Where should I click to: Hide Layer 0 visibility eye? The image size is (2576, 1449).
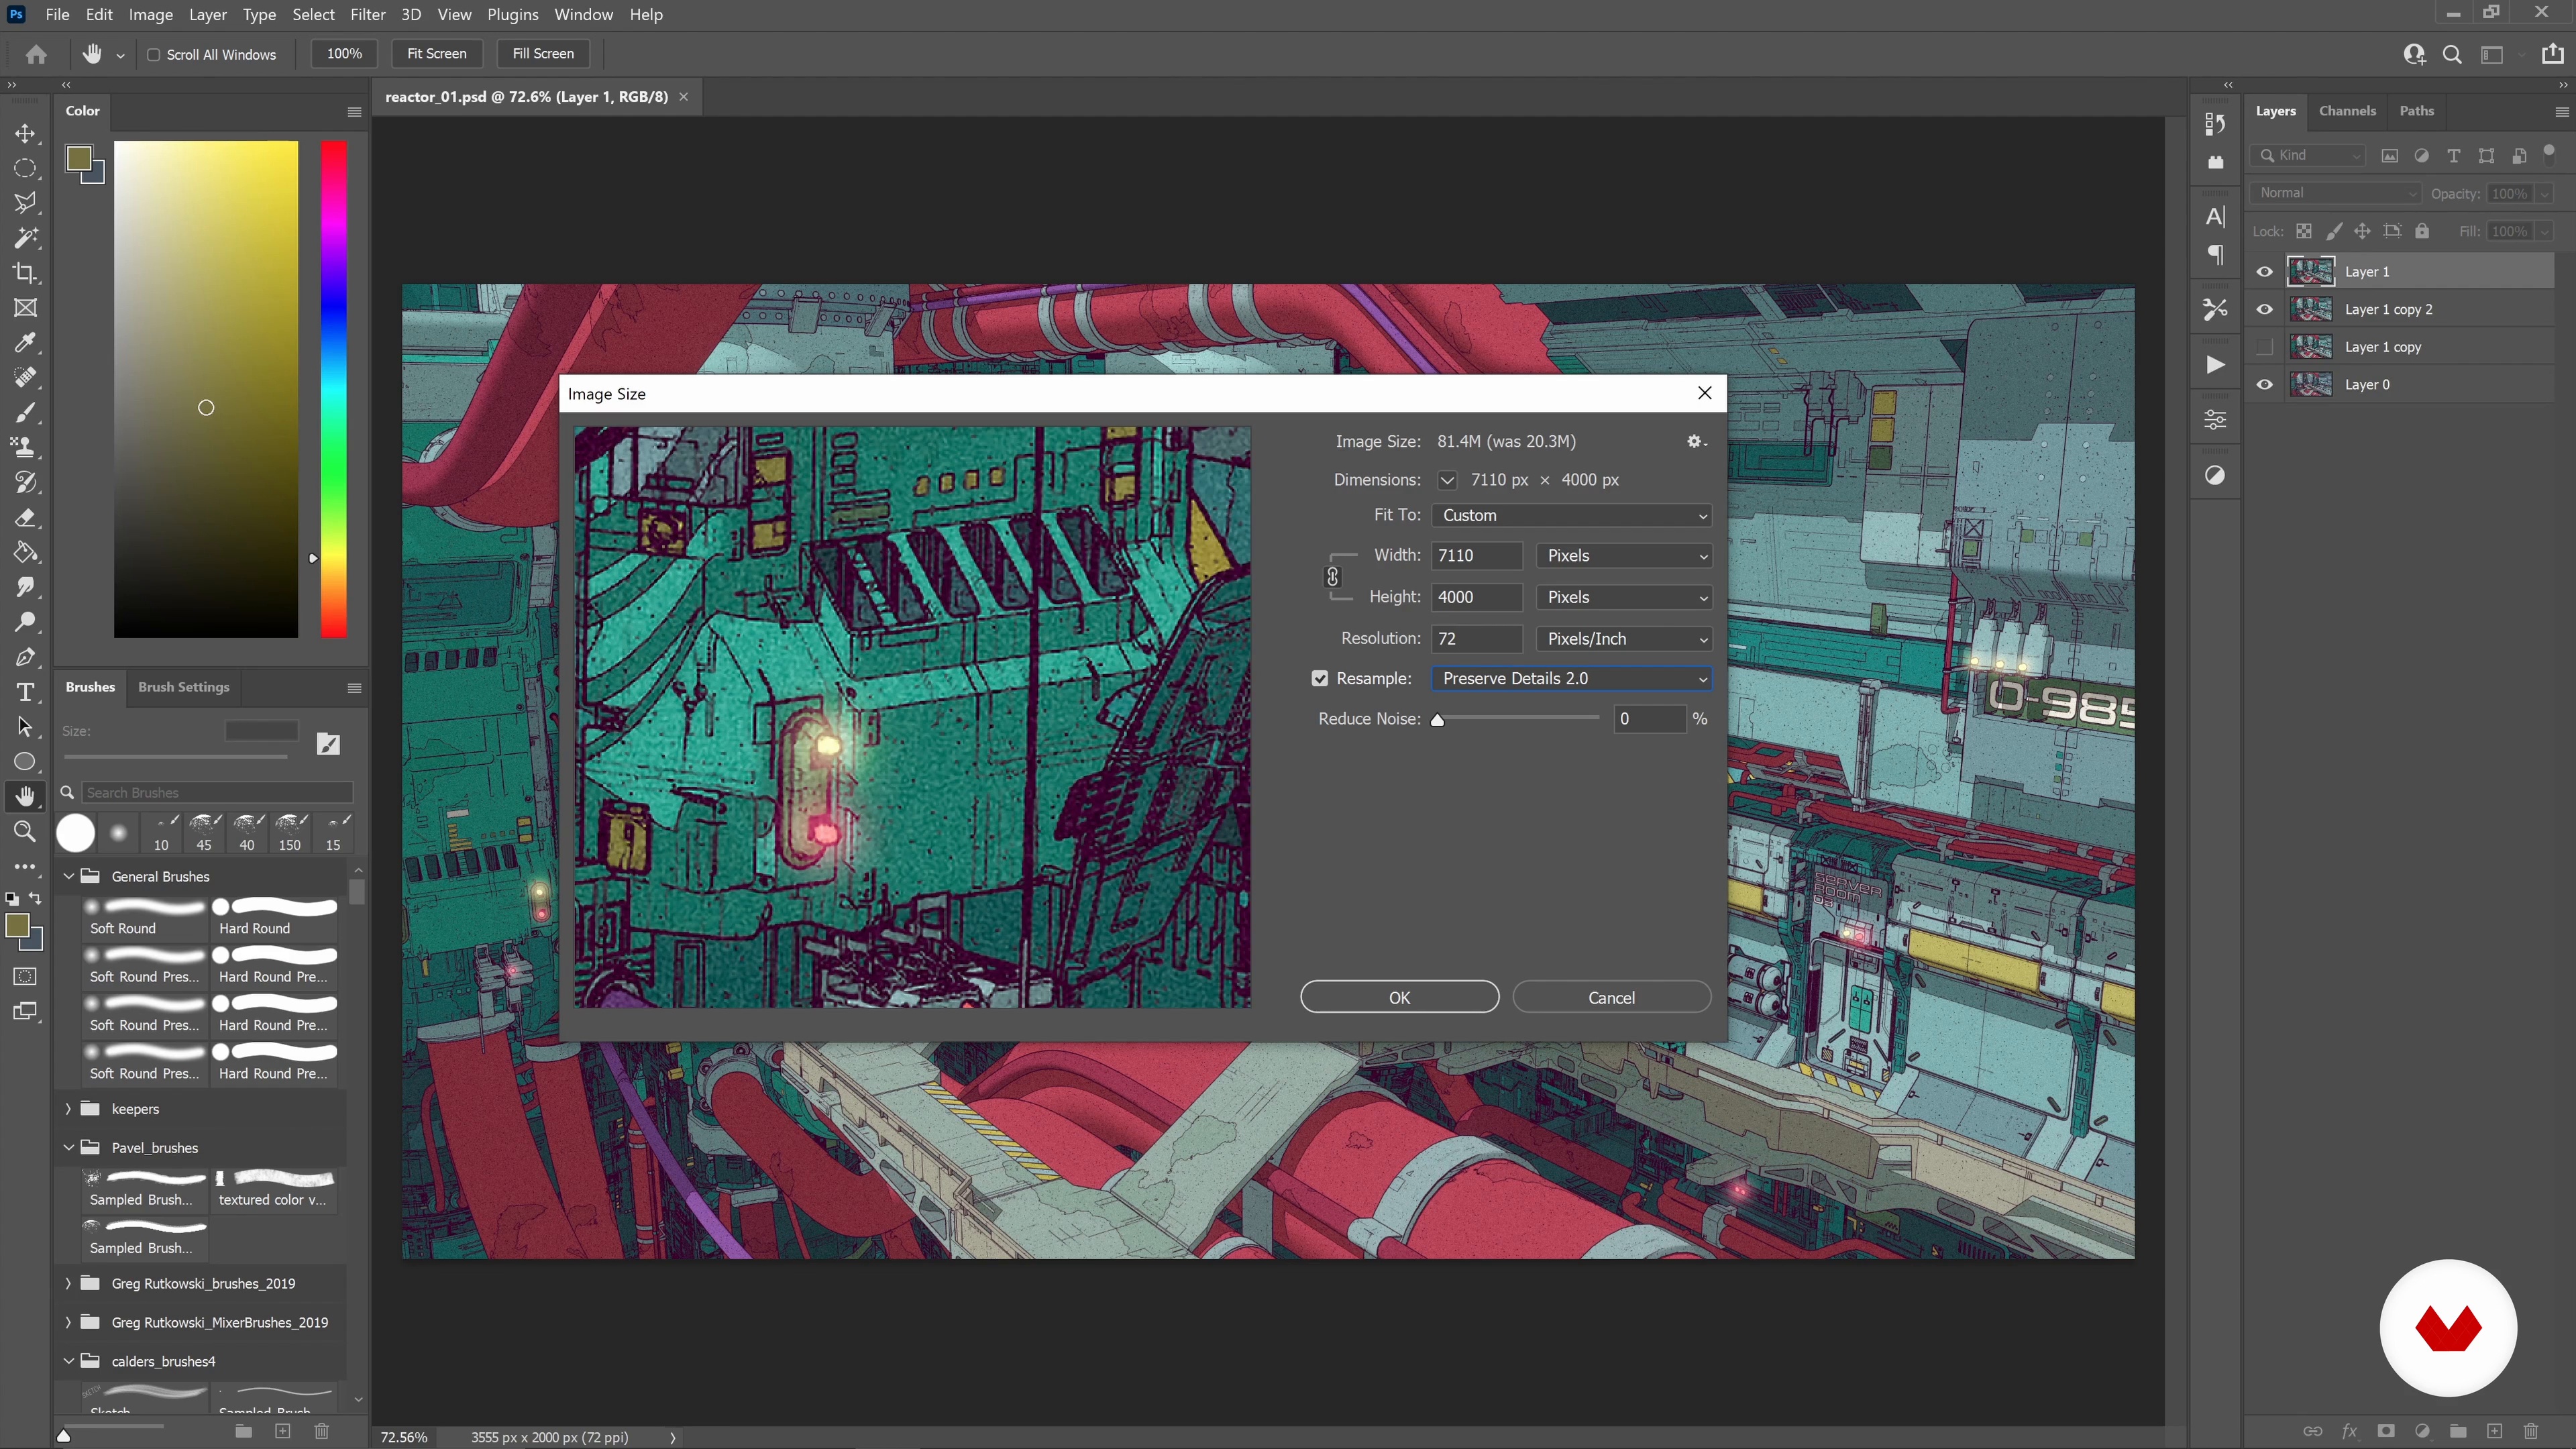click(x=2265, y=385)
